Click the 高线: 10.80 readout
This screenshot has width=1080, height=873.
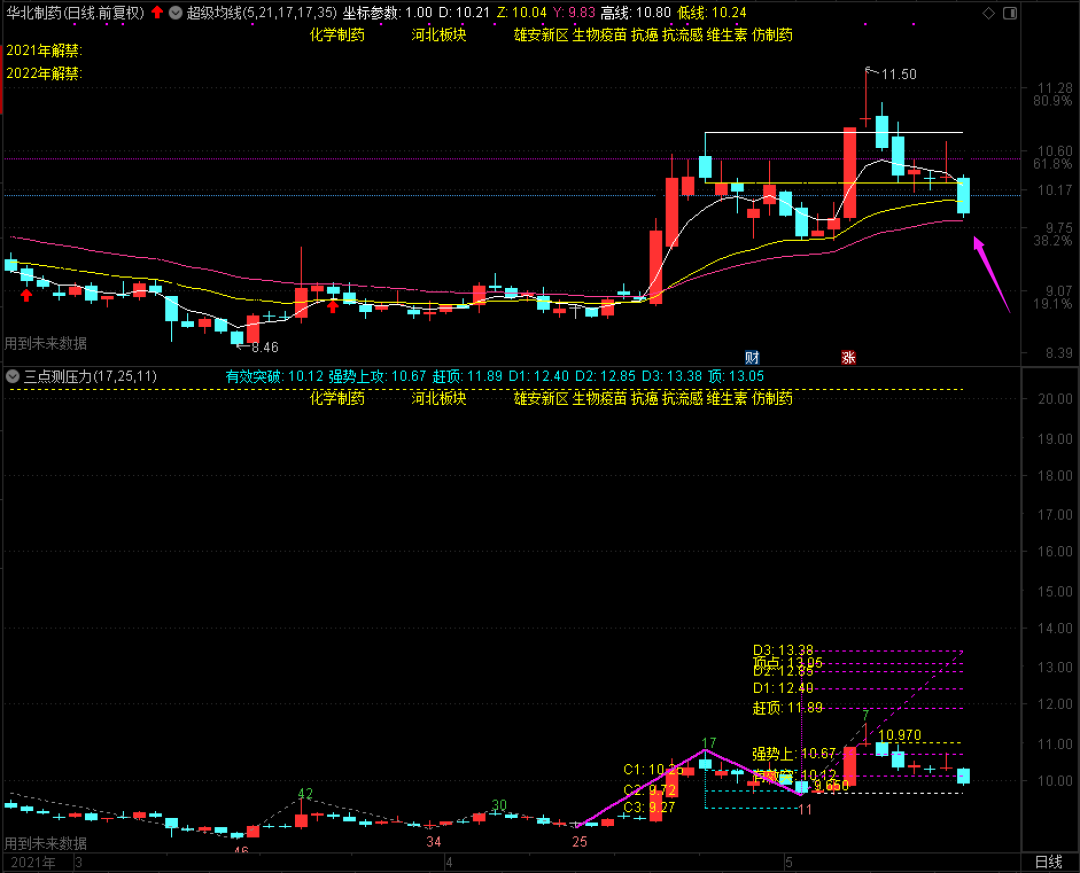click(635, 12)
